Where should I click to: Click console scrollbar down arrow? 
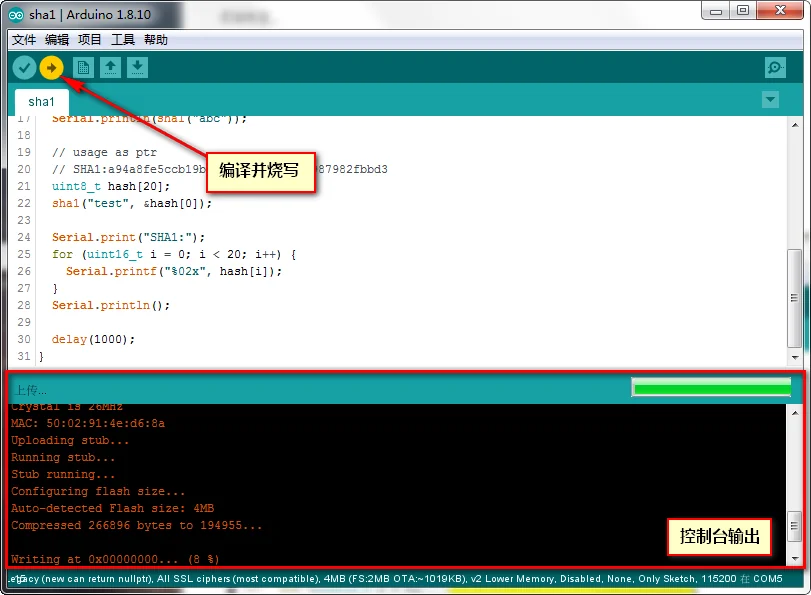[795, 559]
